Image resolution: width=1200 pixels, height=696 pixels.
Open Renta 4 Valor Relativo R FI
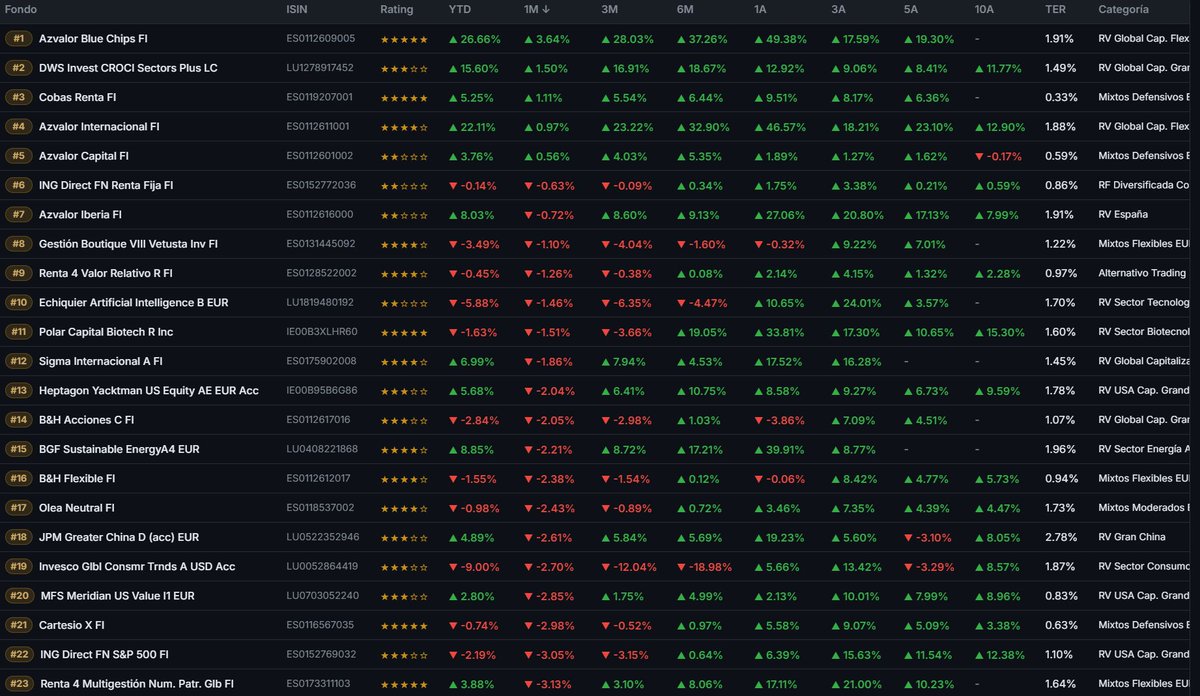[x=106, y=273]
